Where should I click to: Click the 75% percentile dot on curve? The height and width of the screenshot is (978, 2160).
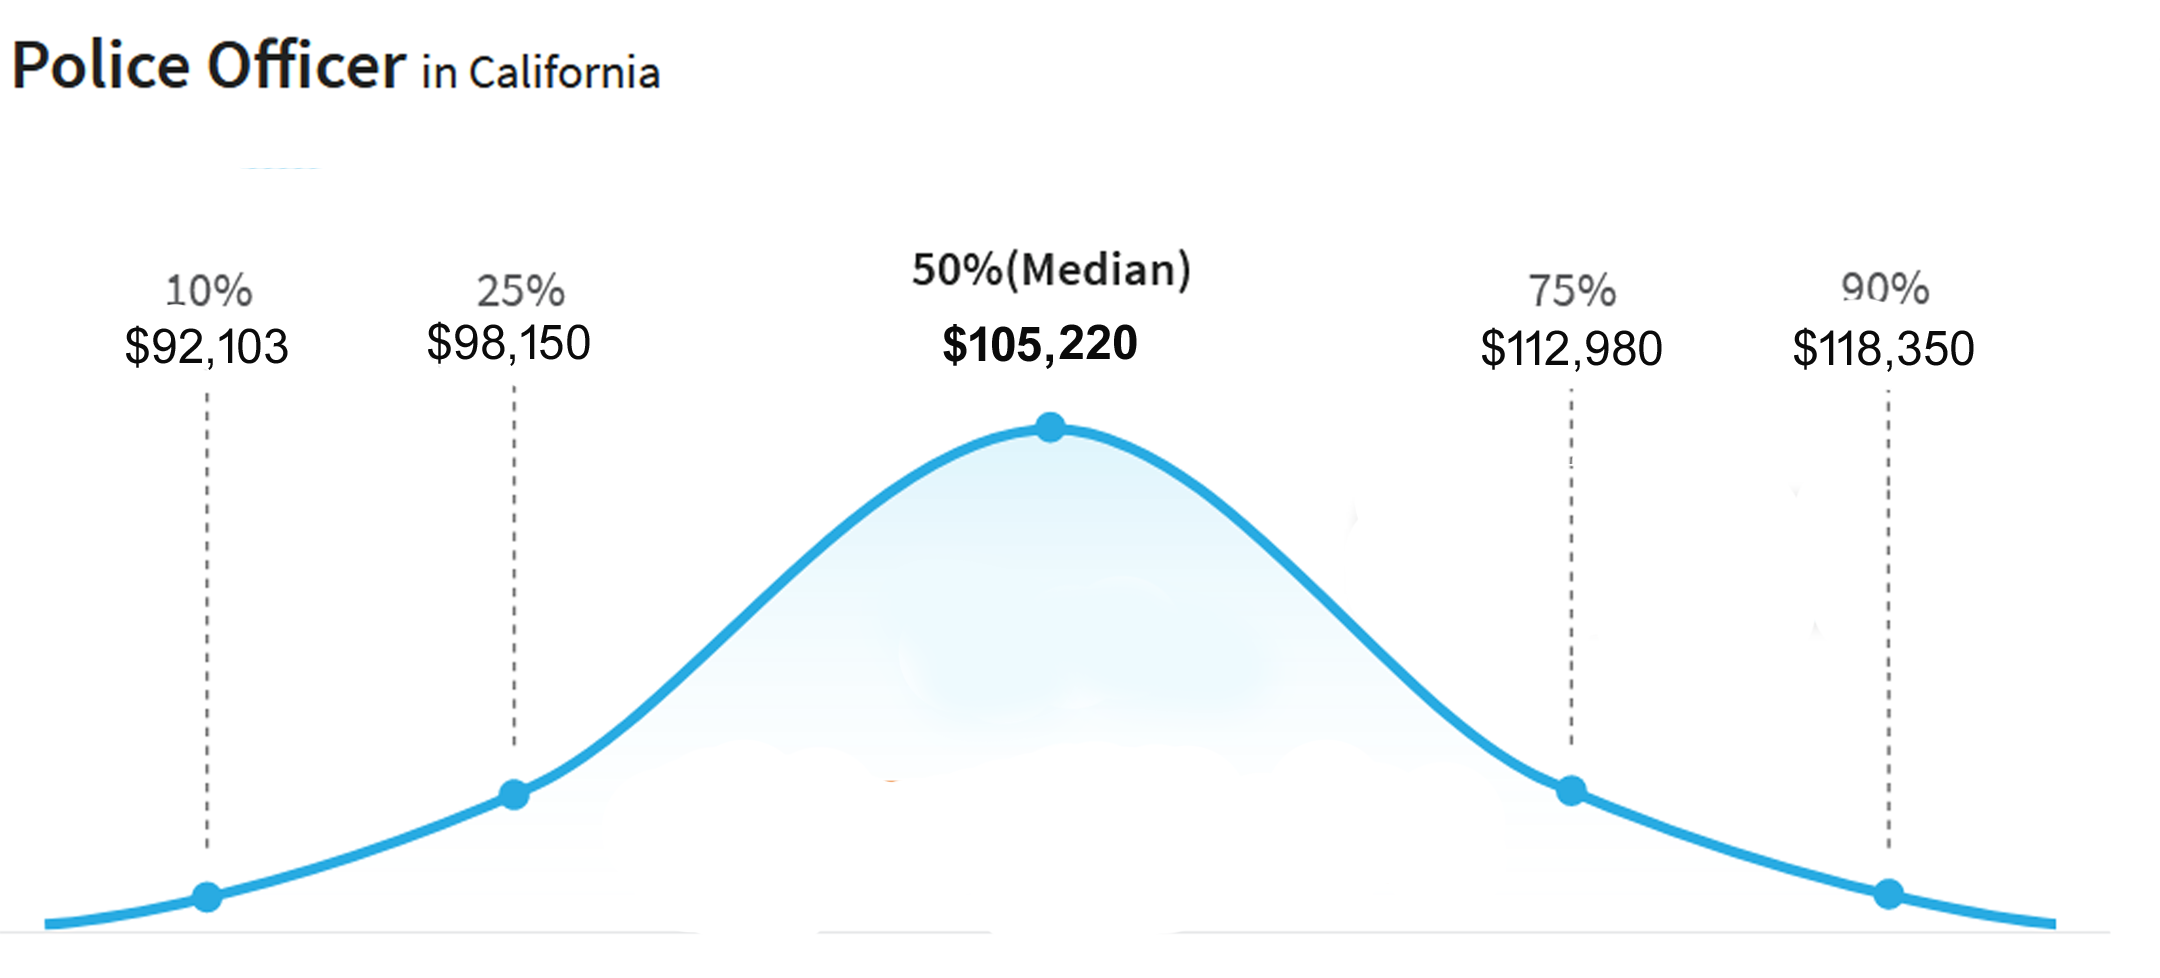[x=1571, y=791]
